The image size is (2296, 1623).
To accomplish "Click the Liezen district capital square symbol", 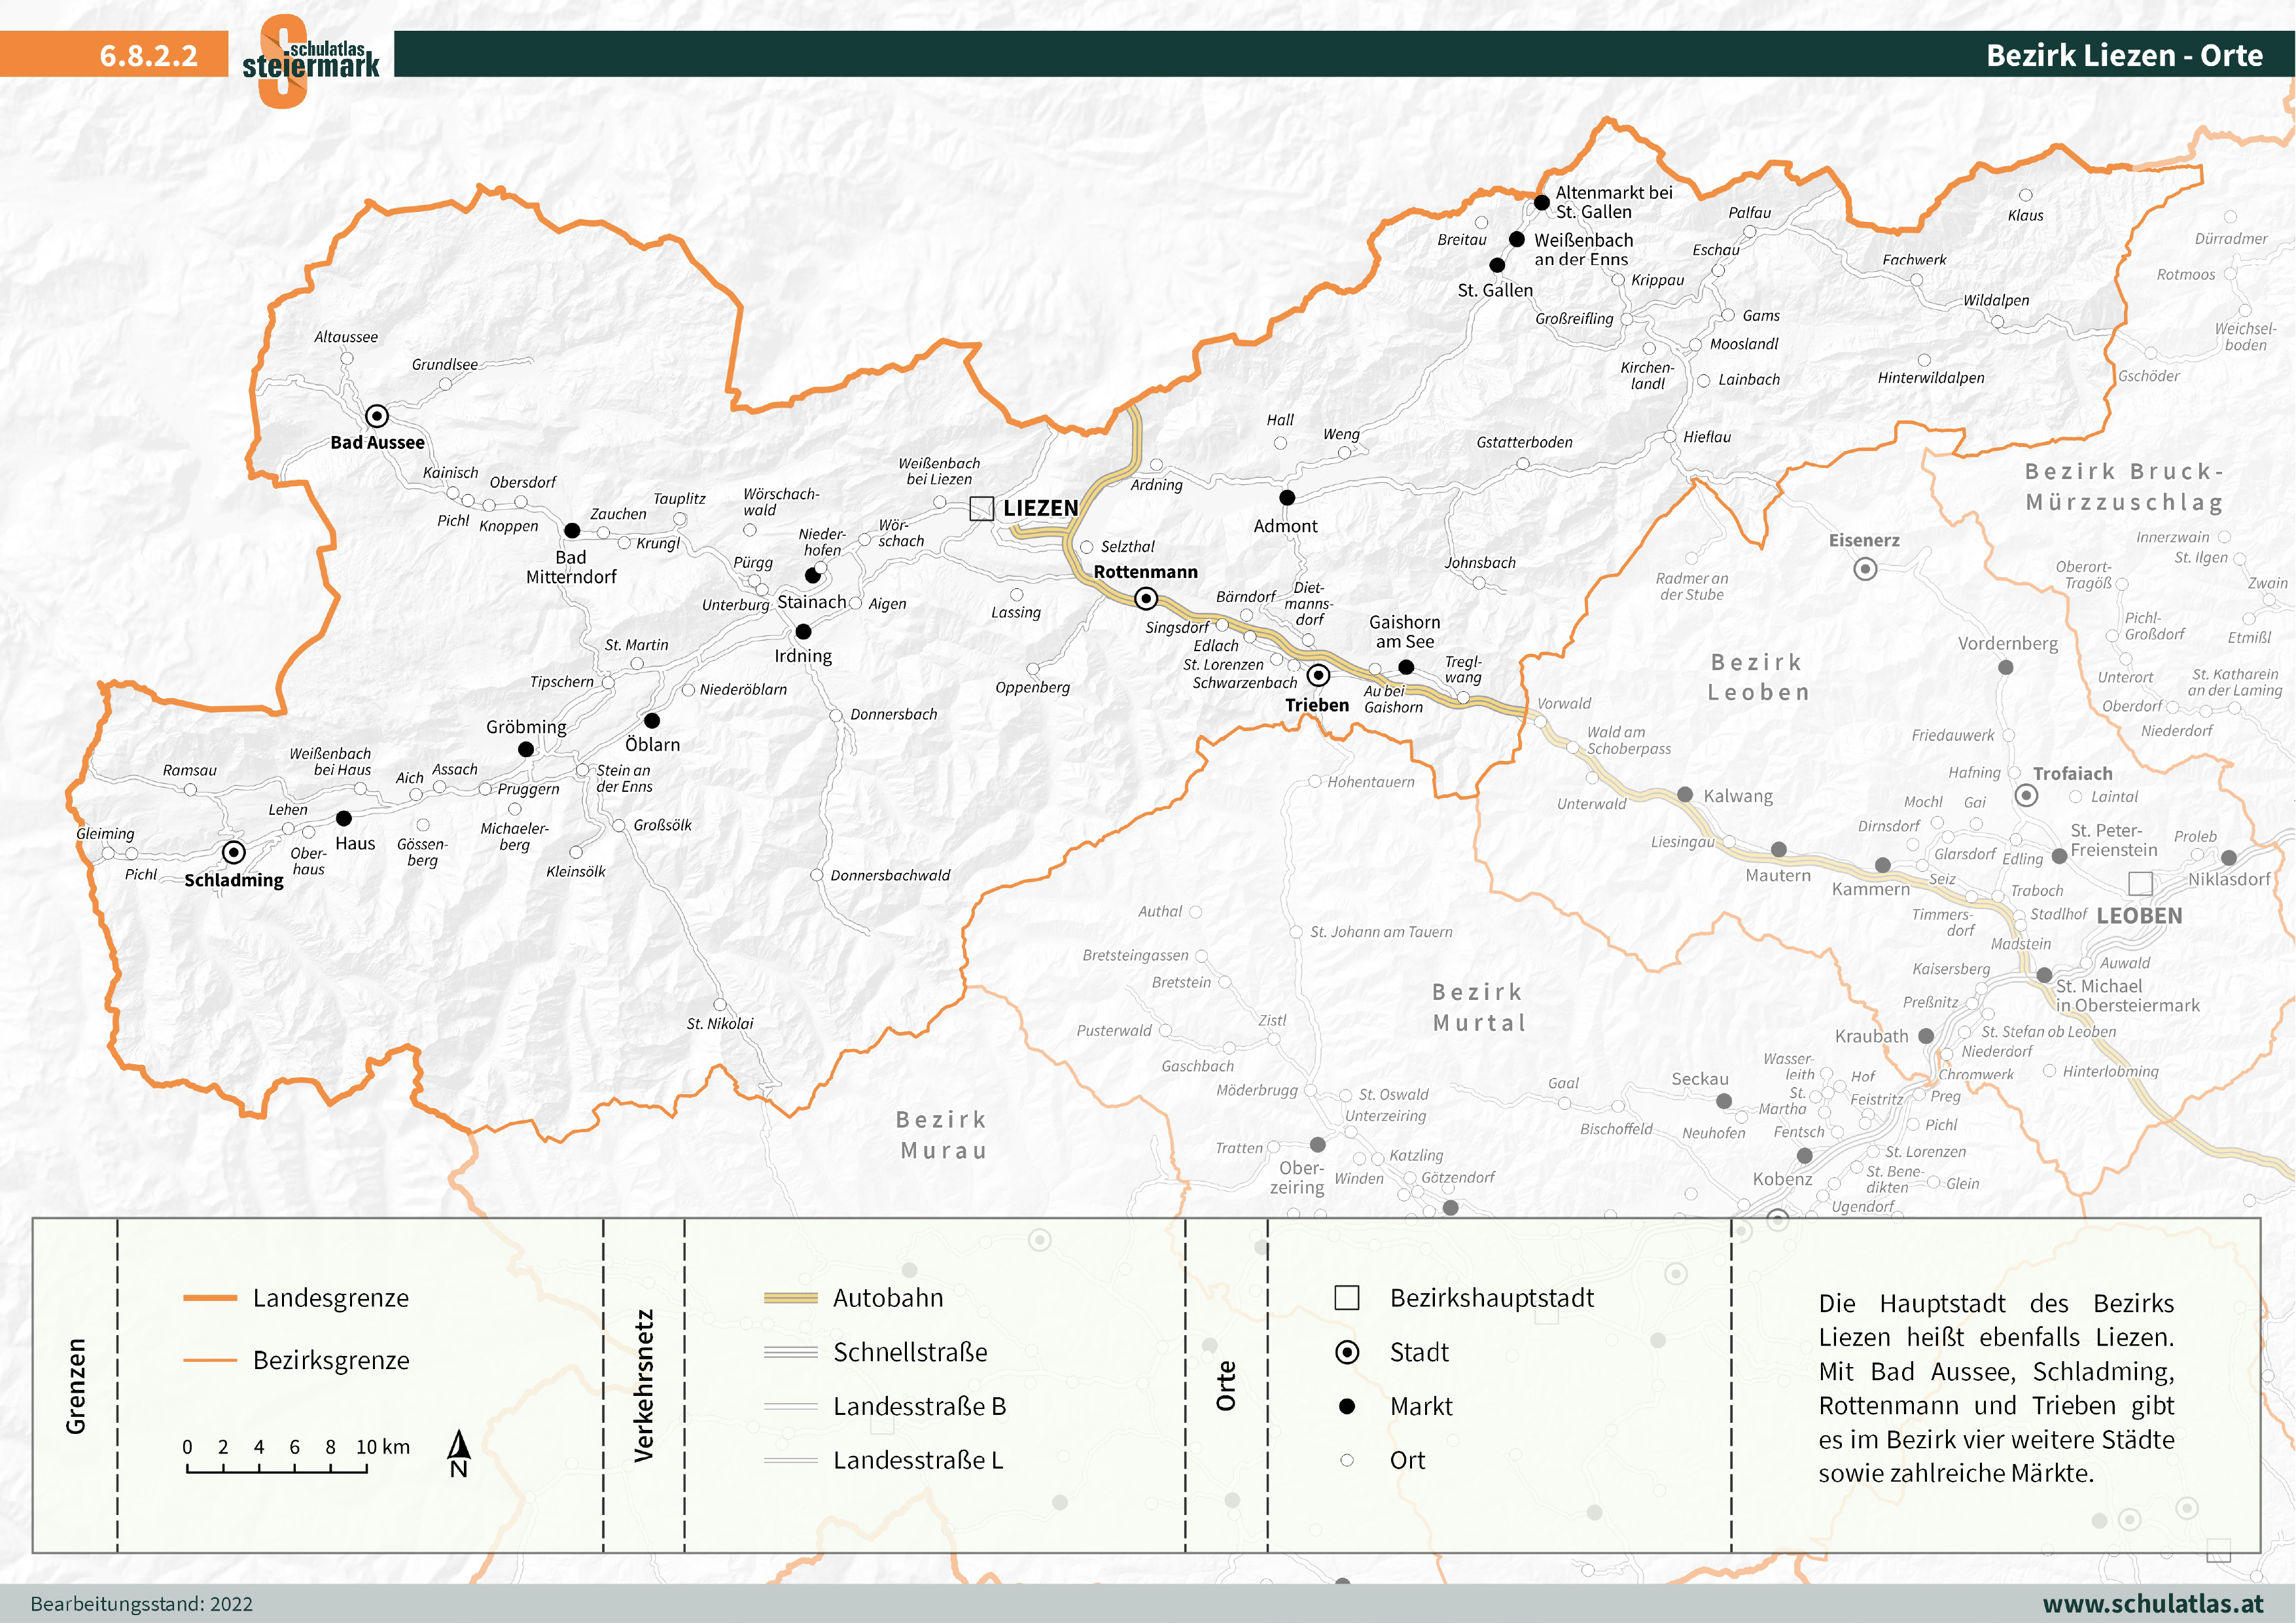I will 981,508.
